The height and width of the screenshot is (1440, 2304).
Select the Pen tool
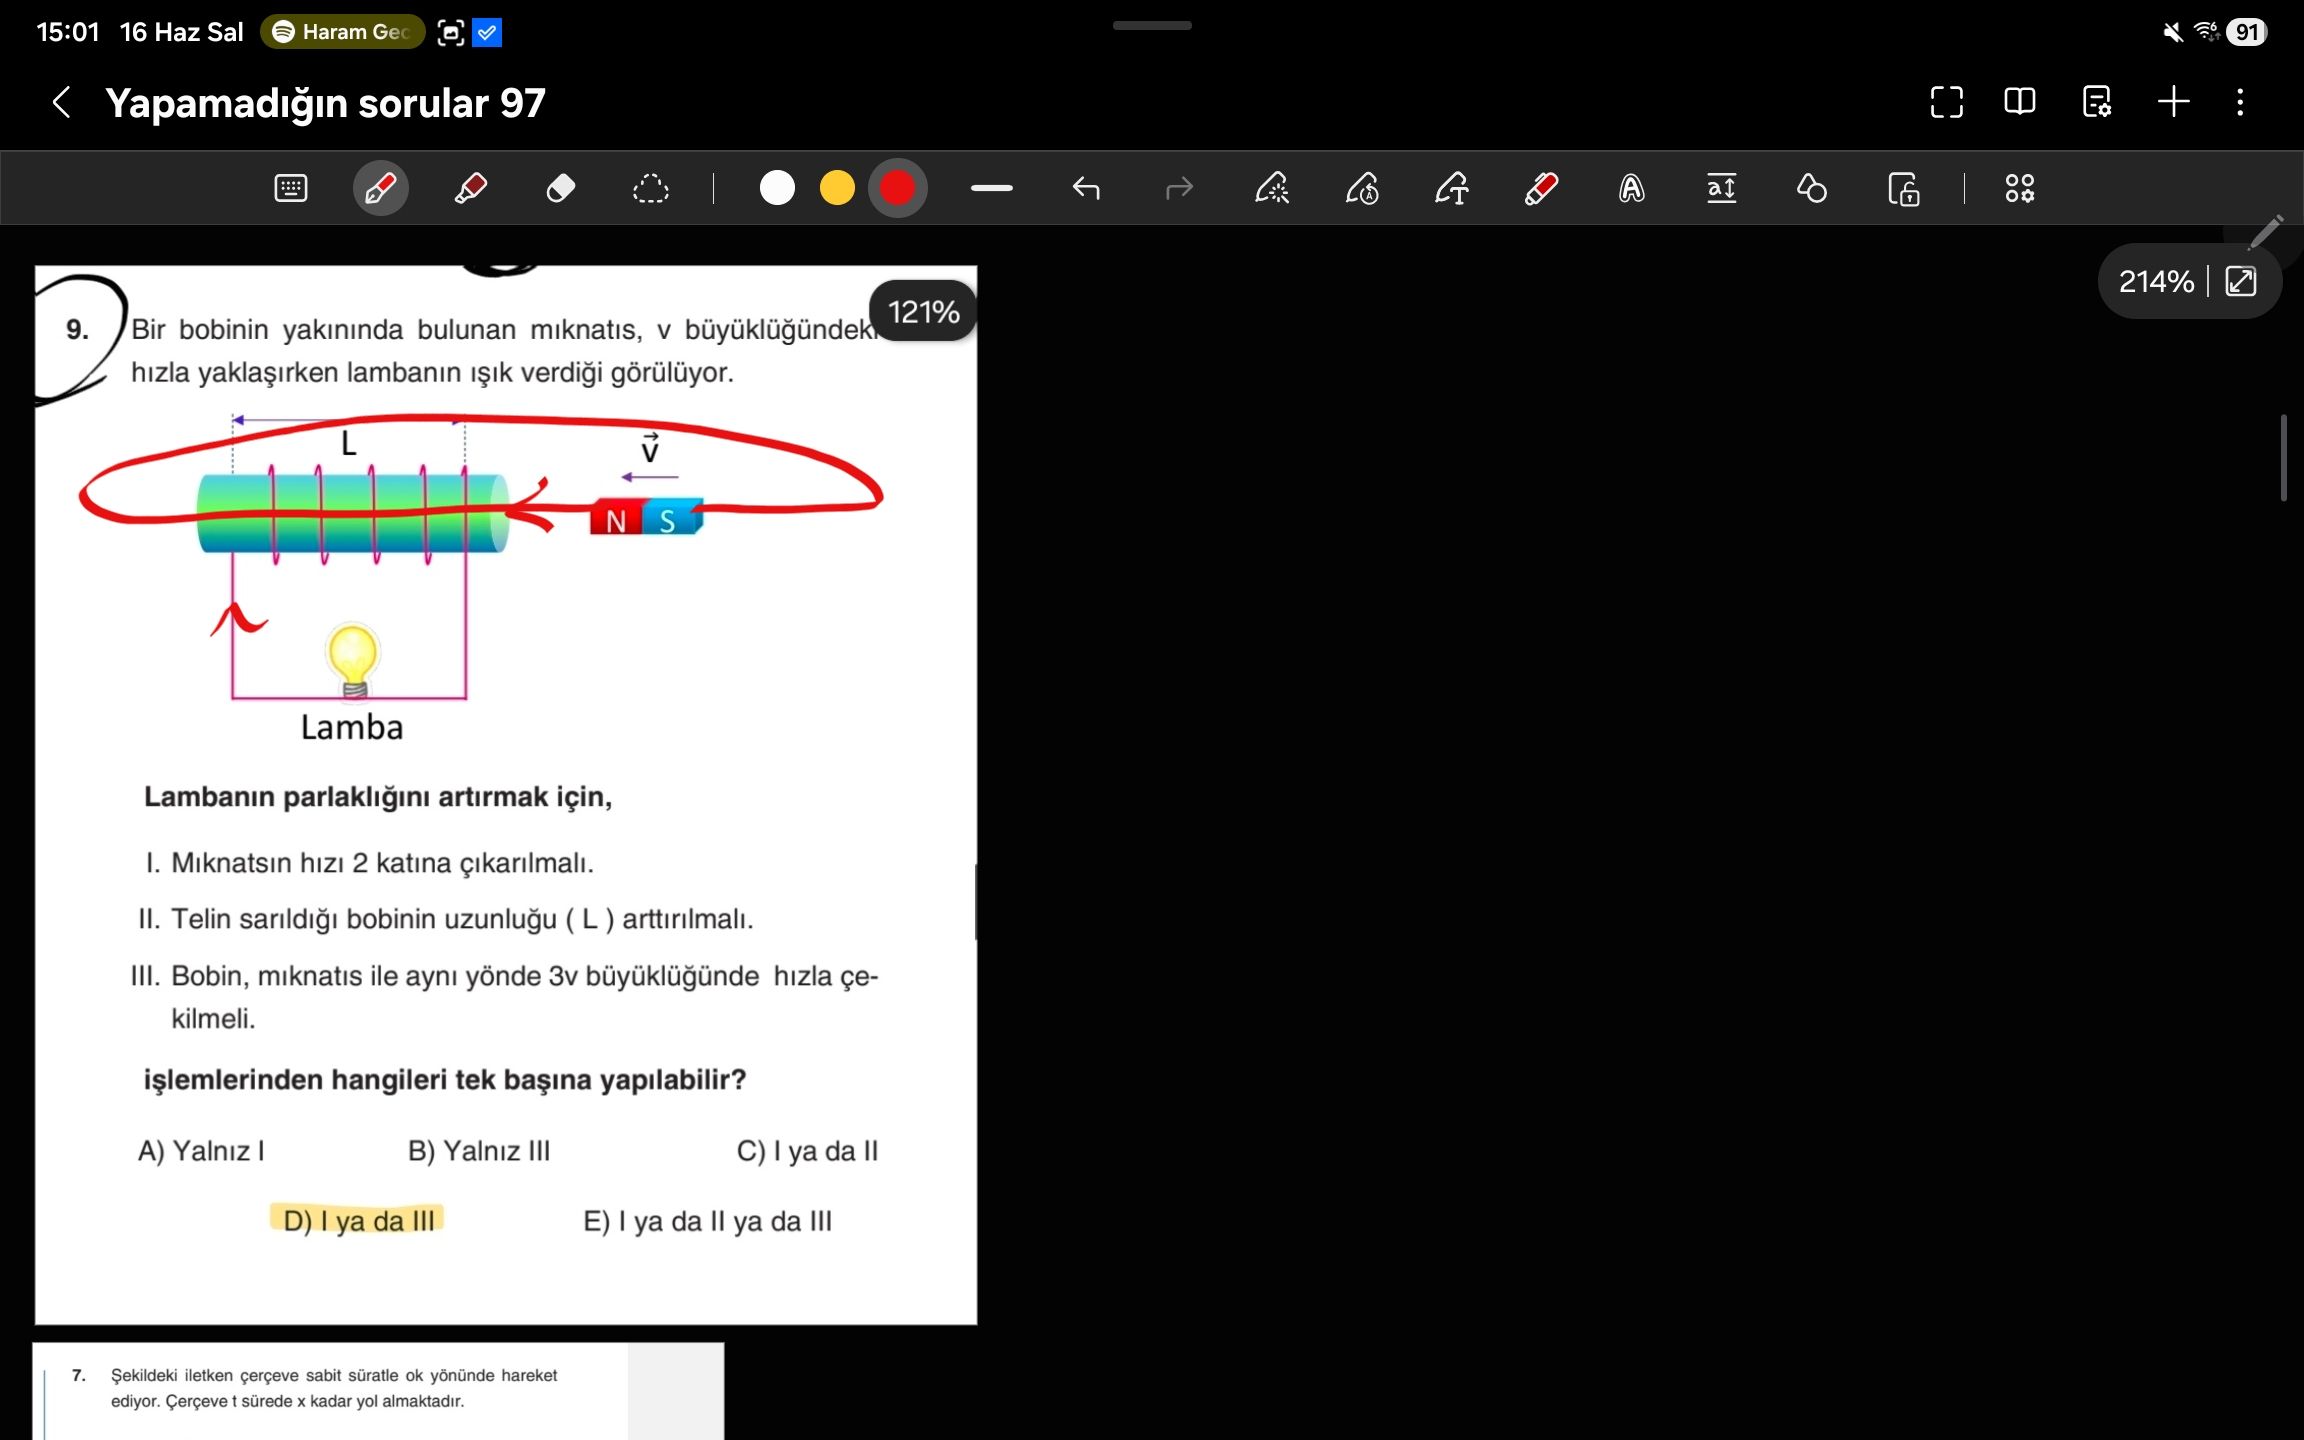381,188
